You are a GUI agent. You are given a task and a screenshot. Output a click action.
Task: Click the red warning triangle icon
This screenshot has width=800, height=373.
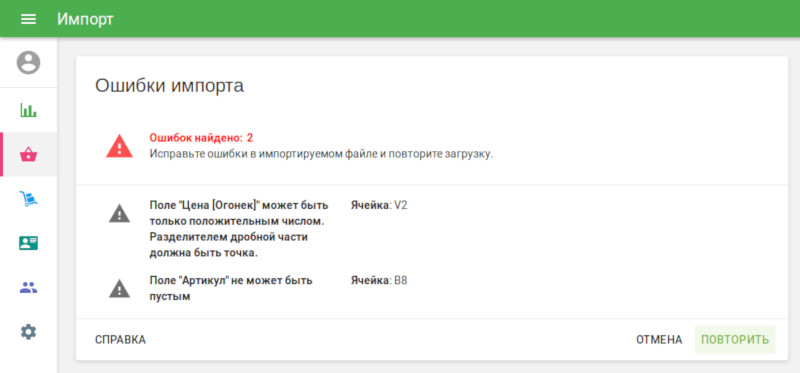[x=119, y=146]
